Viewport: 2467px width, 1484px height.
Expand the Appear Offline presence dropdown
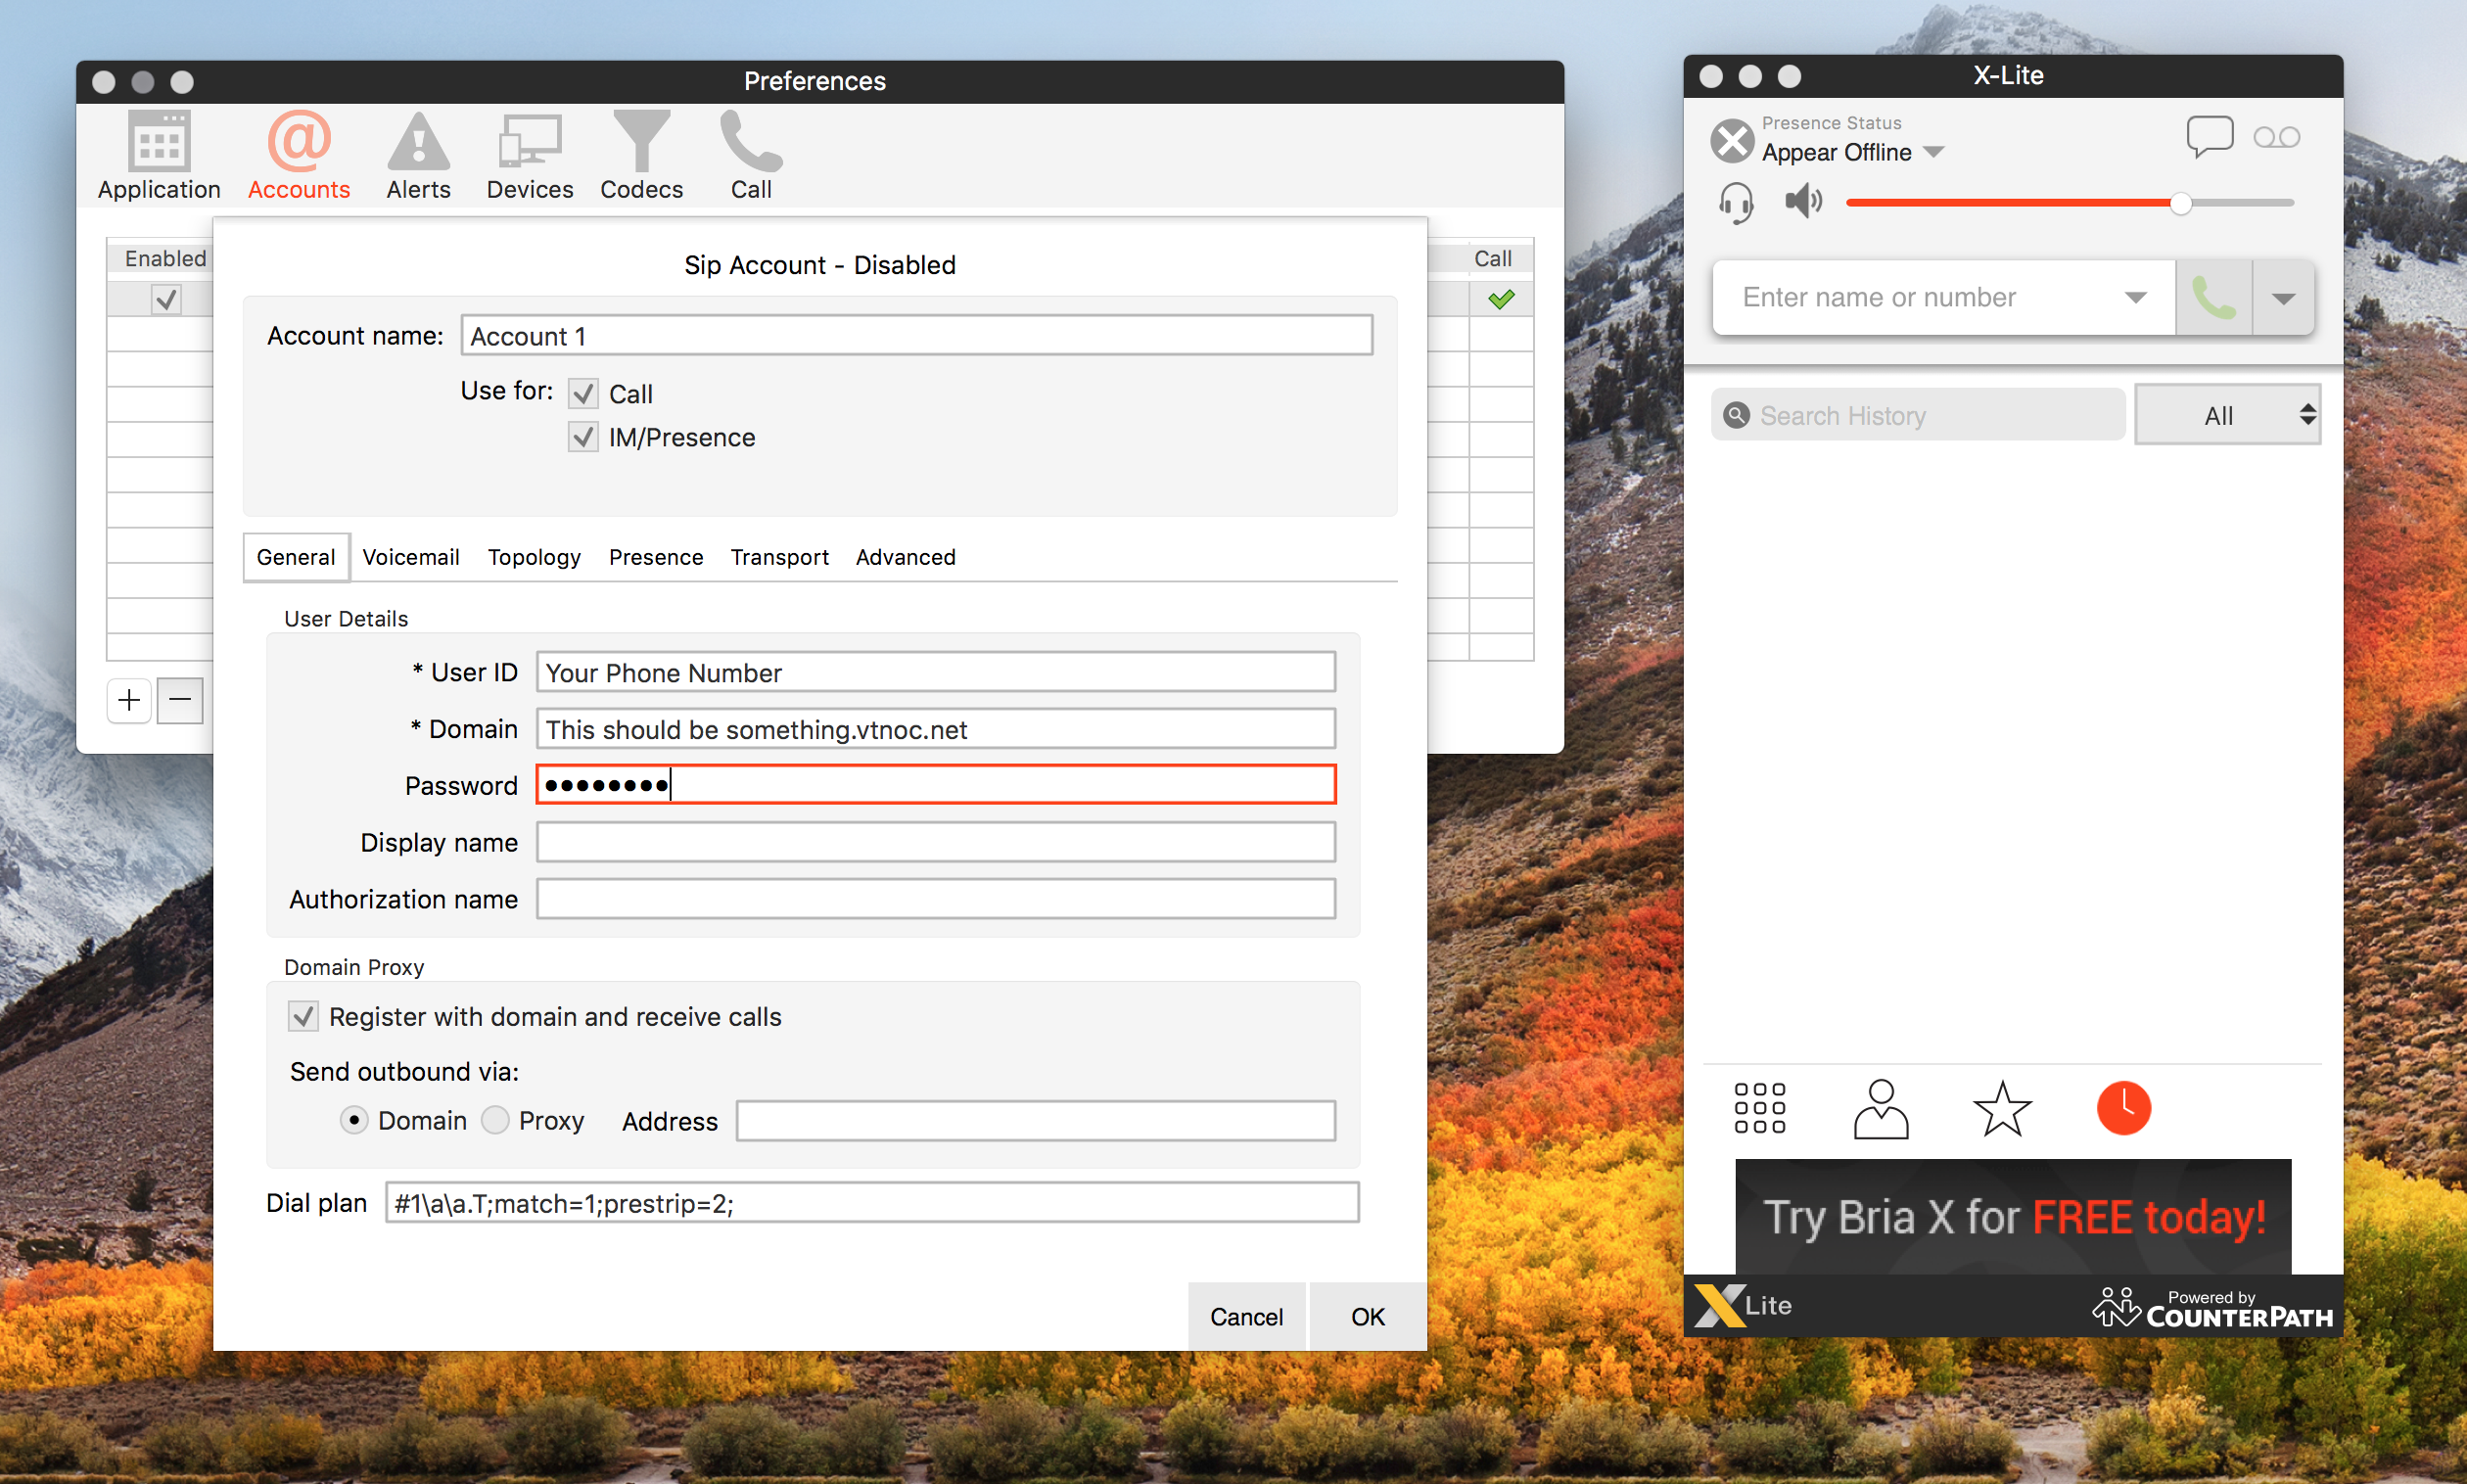pyautogui.click(x=1934, y=152)
